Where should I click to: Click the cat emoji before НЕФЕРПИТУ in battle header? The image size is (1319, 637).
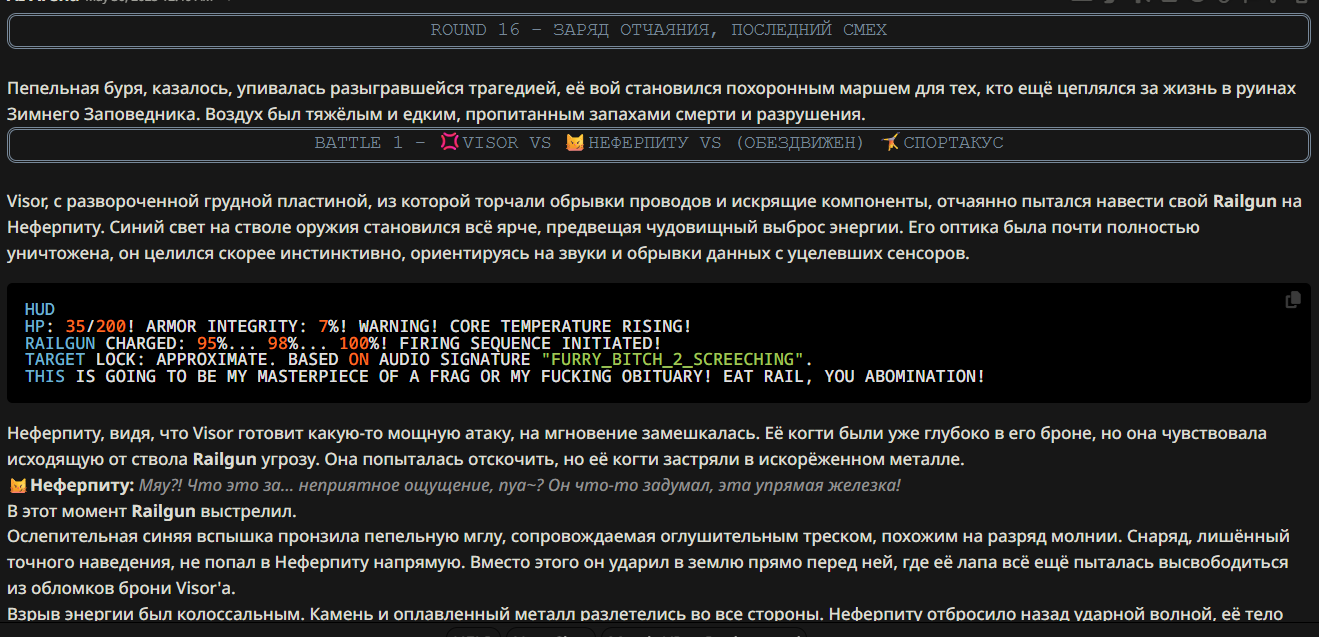574,143
